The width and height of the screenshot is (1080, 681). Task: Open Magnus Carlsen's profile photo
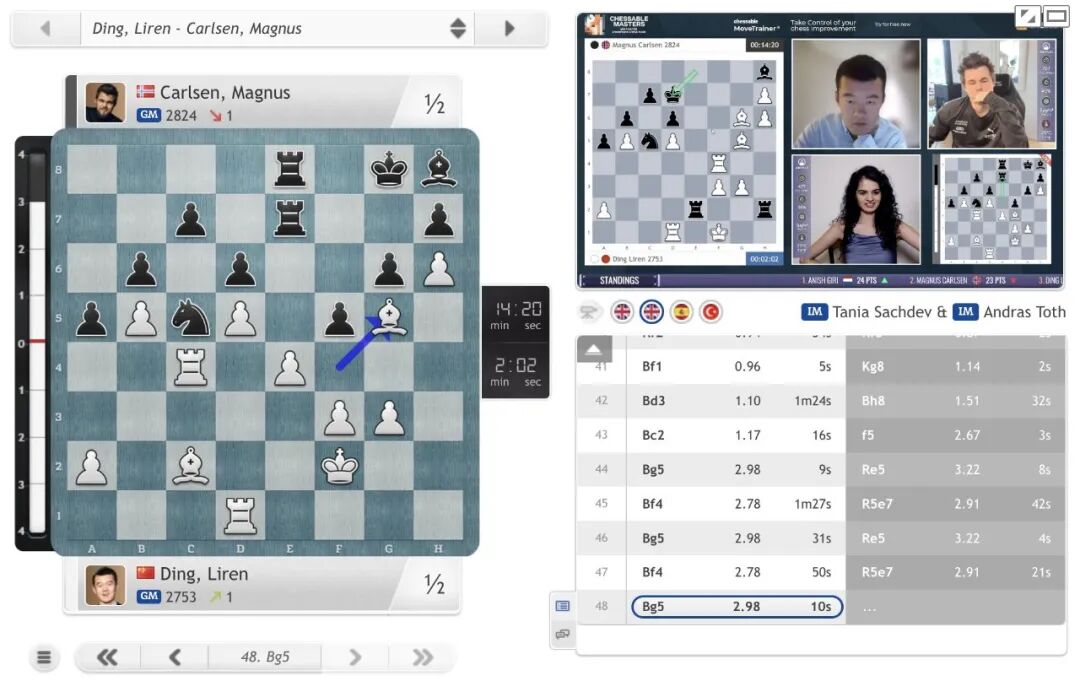point(105,102)
